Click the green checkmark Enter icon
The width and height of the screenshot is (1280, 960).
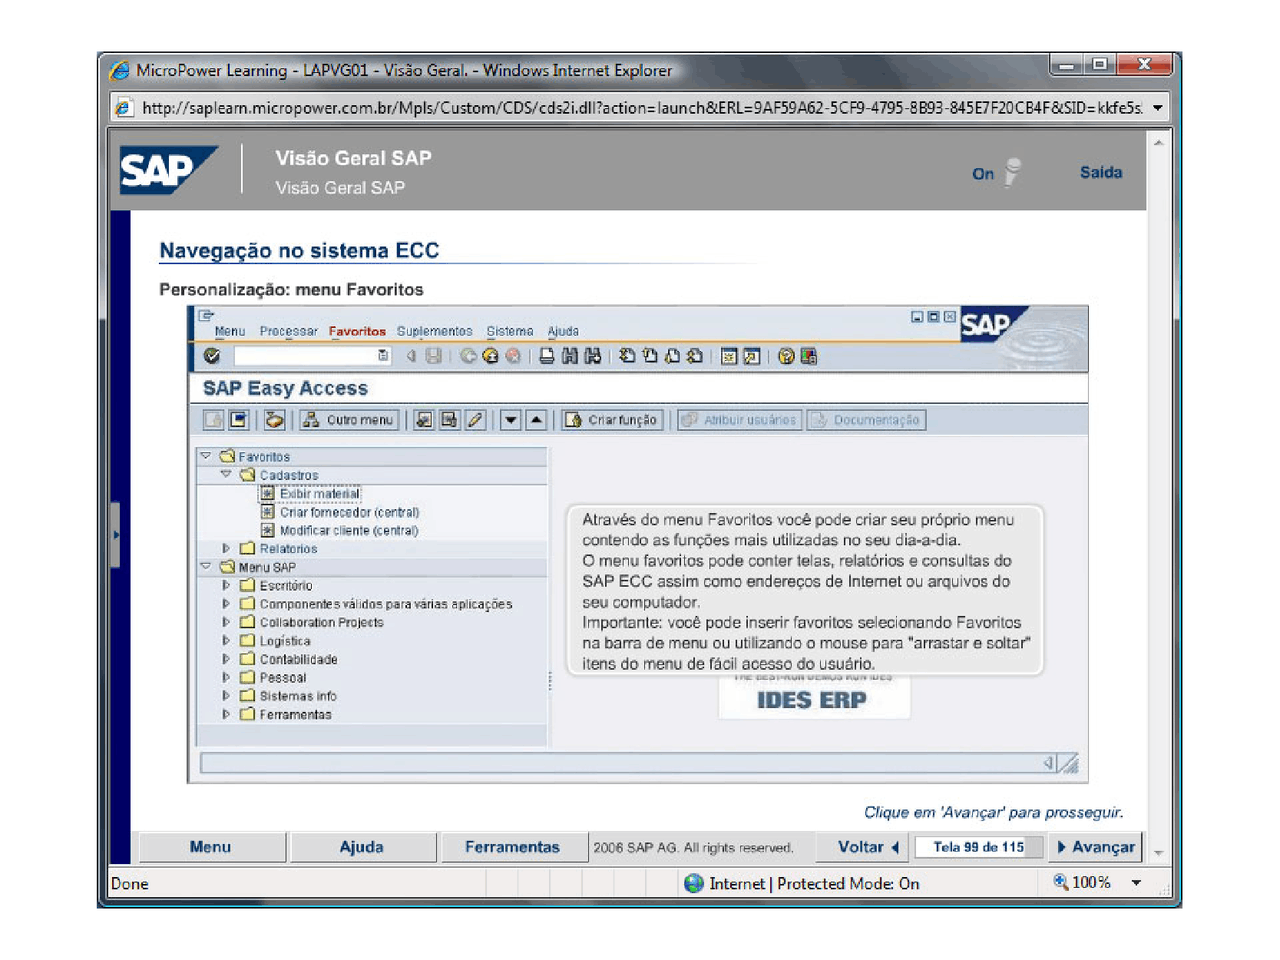coord(213,357)
